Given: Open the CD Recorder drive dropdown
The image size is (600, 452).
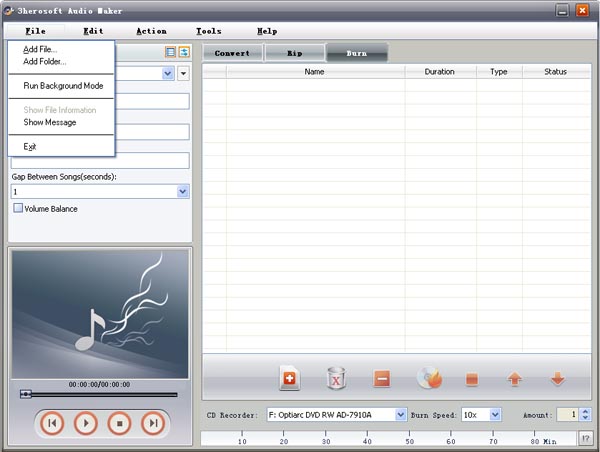Looking at the screenshot, I should pyautogui.click(x=401, y=414).
